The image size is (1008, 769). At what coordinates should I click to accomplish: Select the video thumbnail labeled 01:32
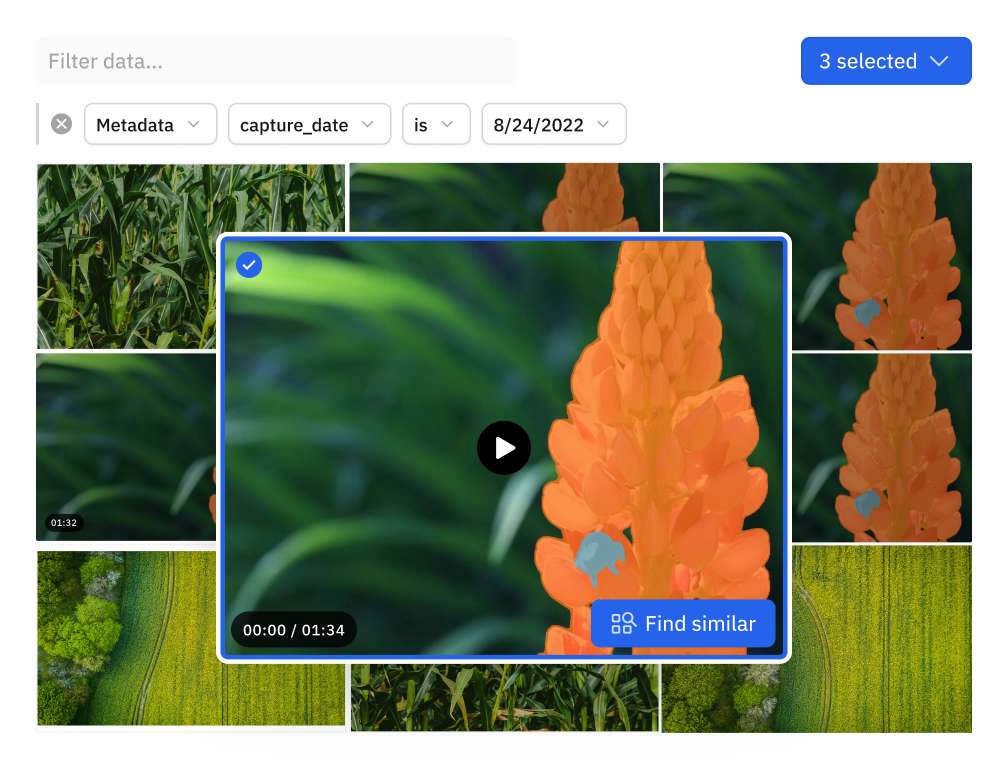coord(126,447)
